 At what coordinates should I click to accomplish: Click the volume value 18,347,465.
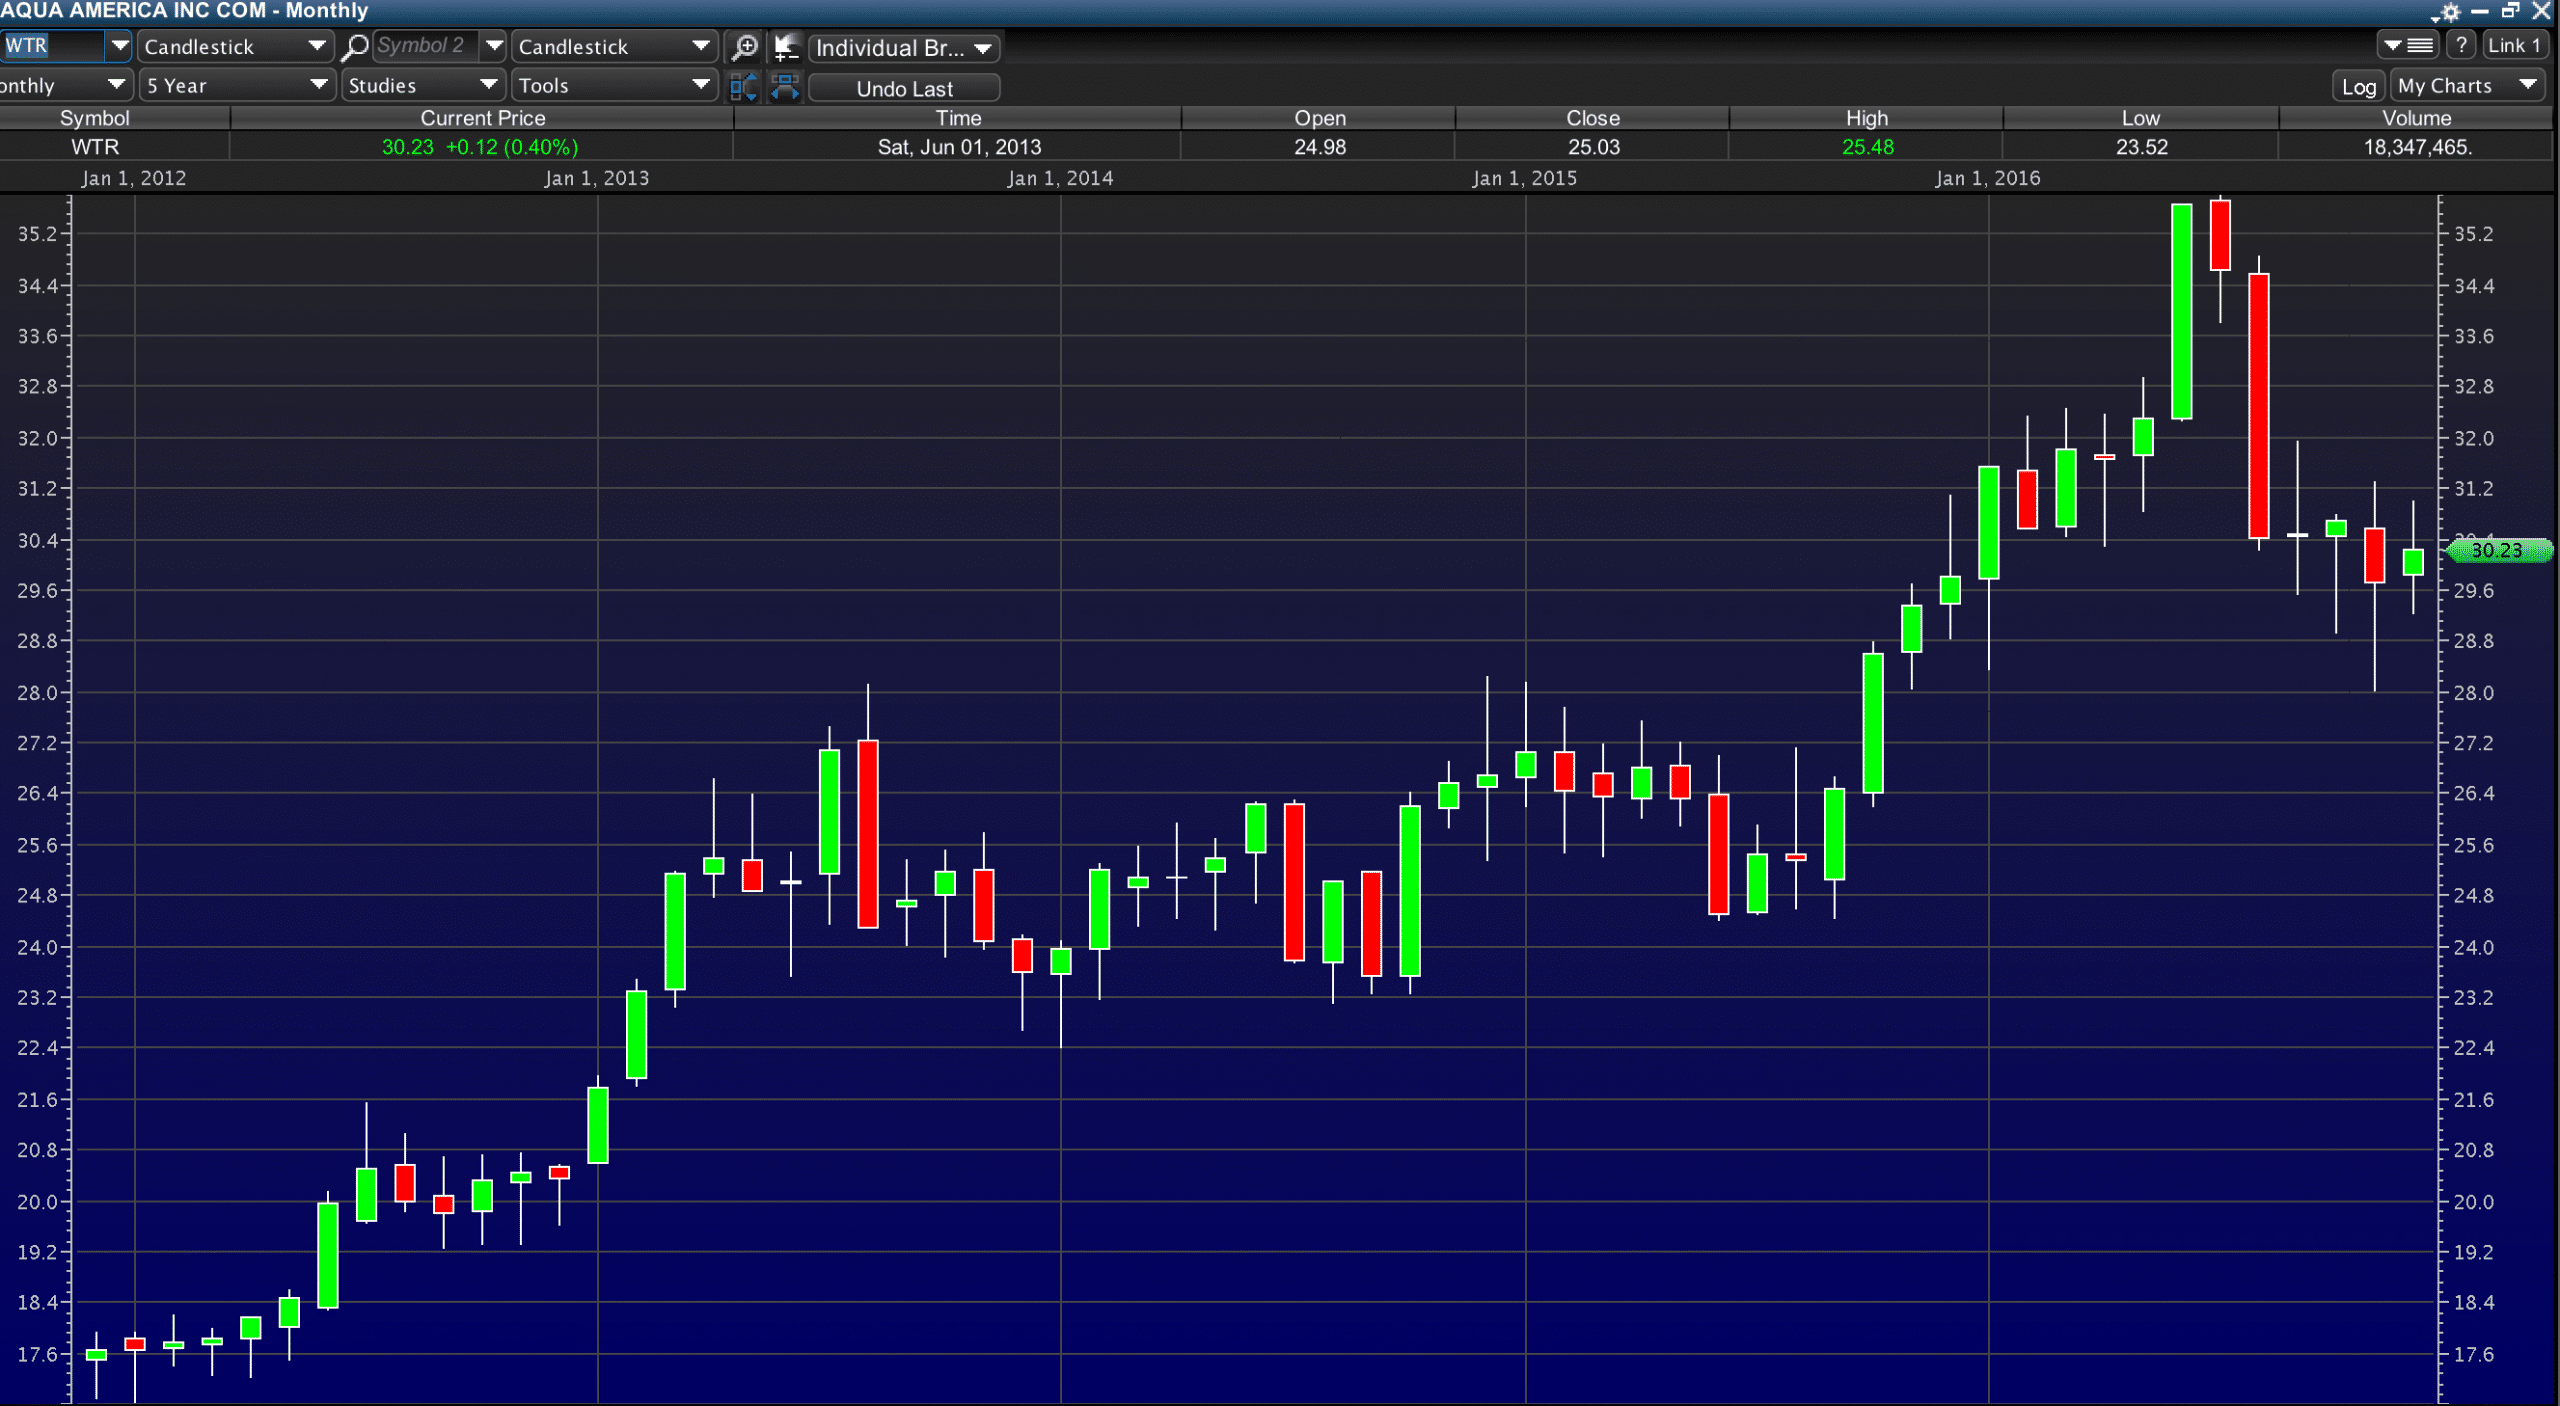[x=2417, y=147]
